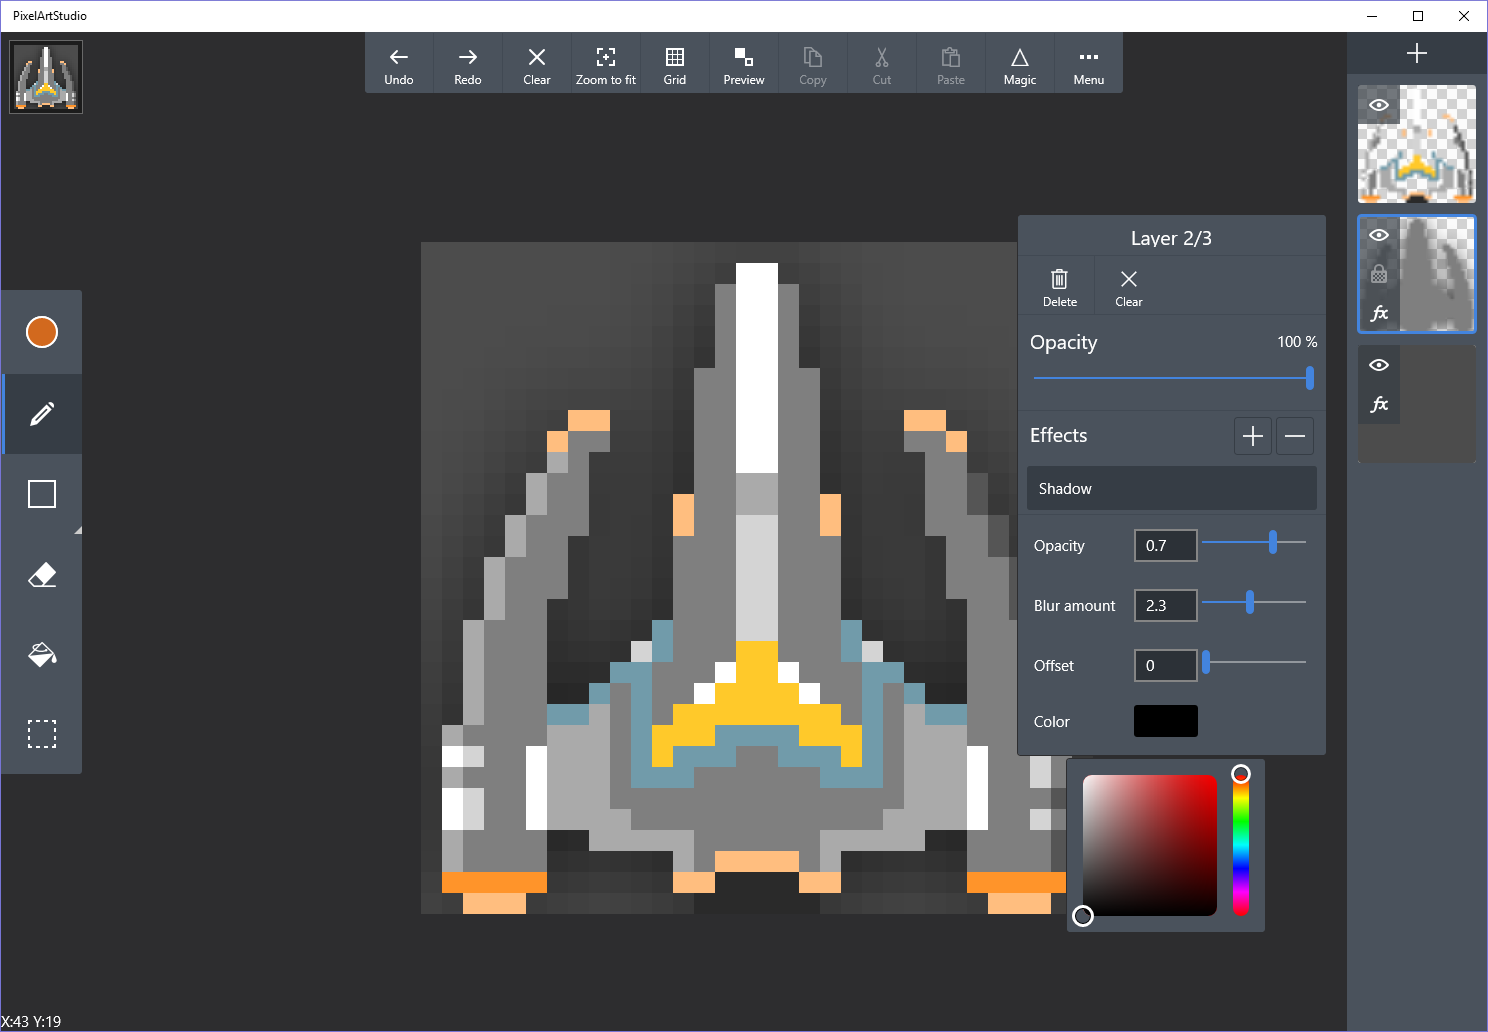Add a new effect with the plus button

point(1252,435)
